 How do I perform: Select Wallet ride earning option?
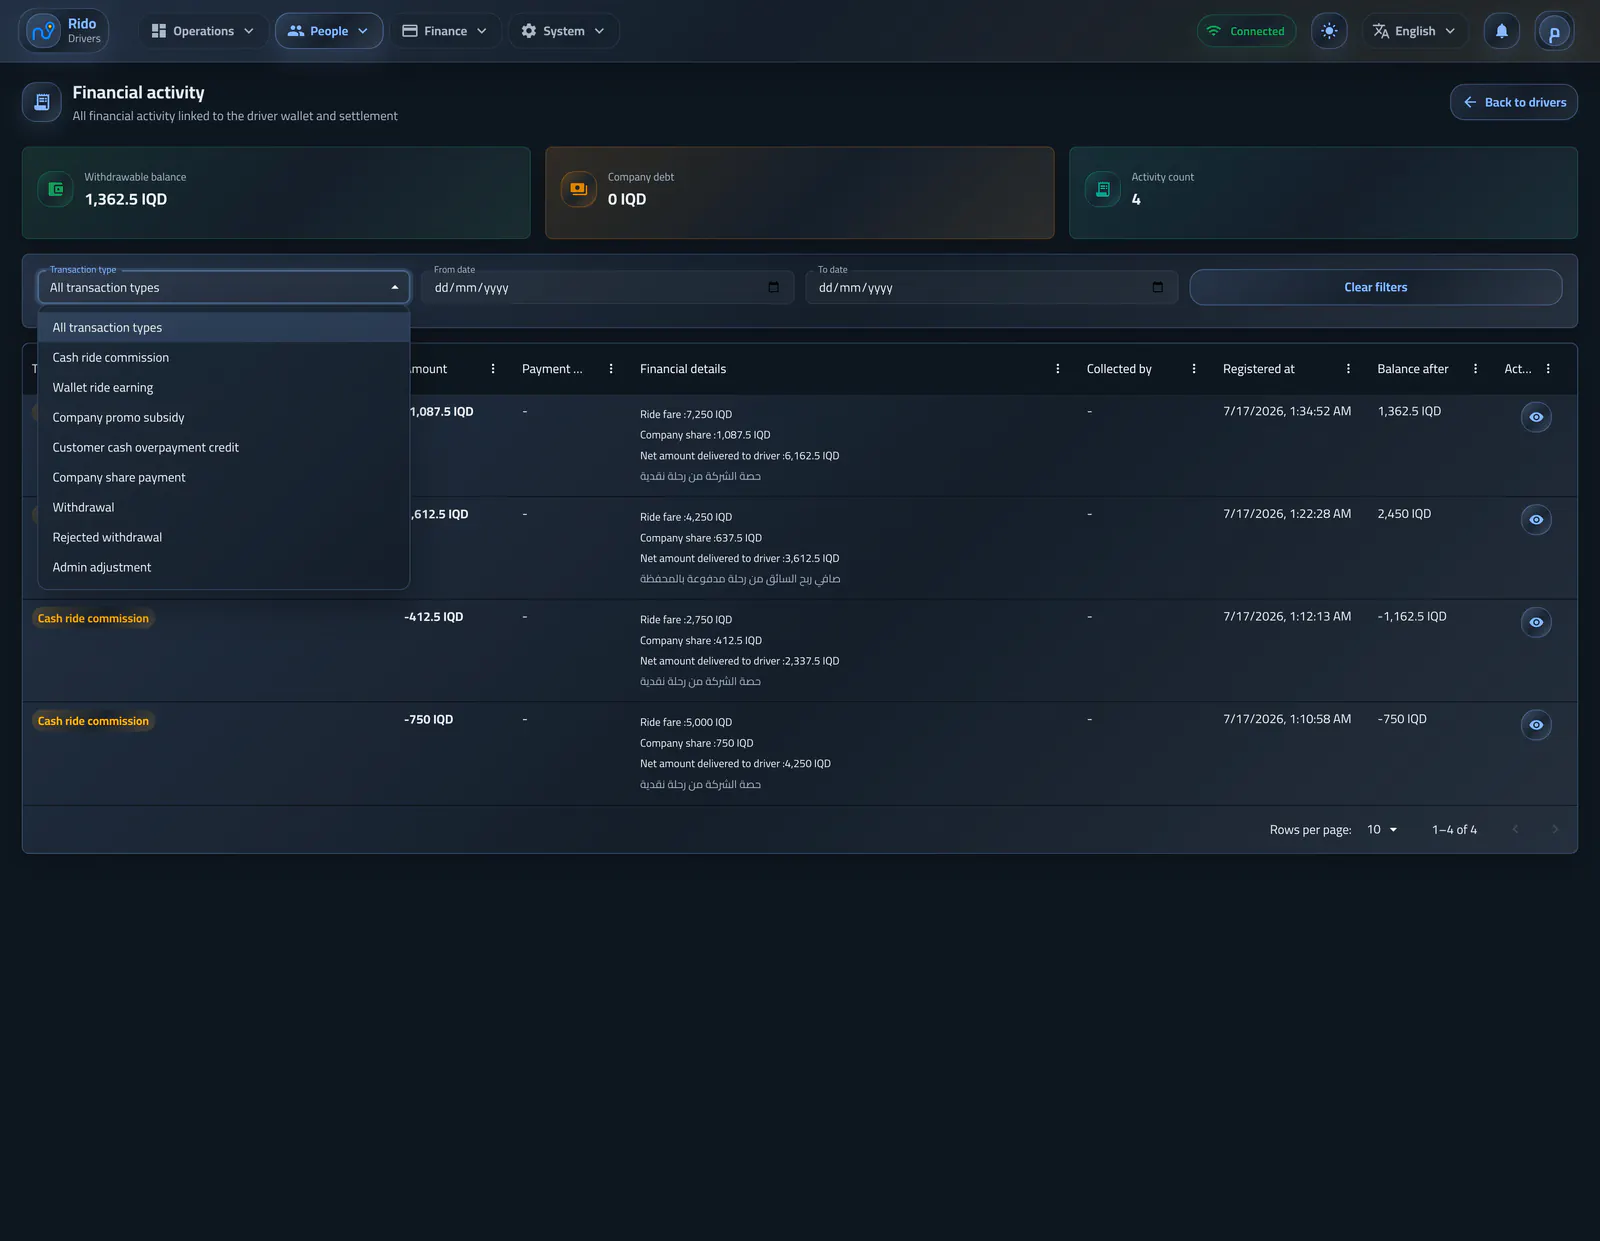(224, 388)
